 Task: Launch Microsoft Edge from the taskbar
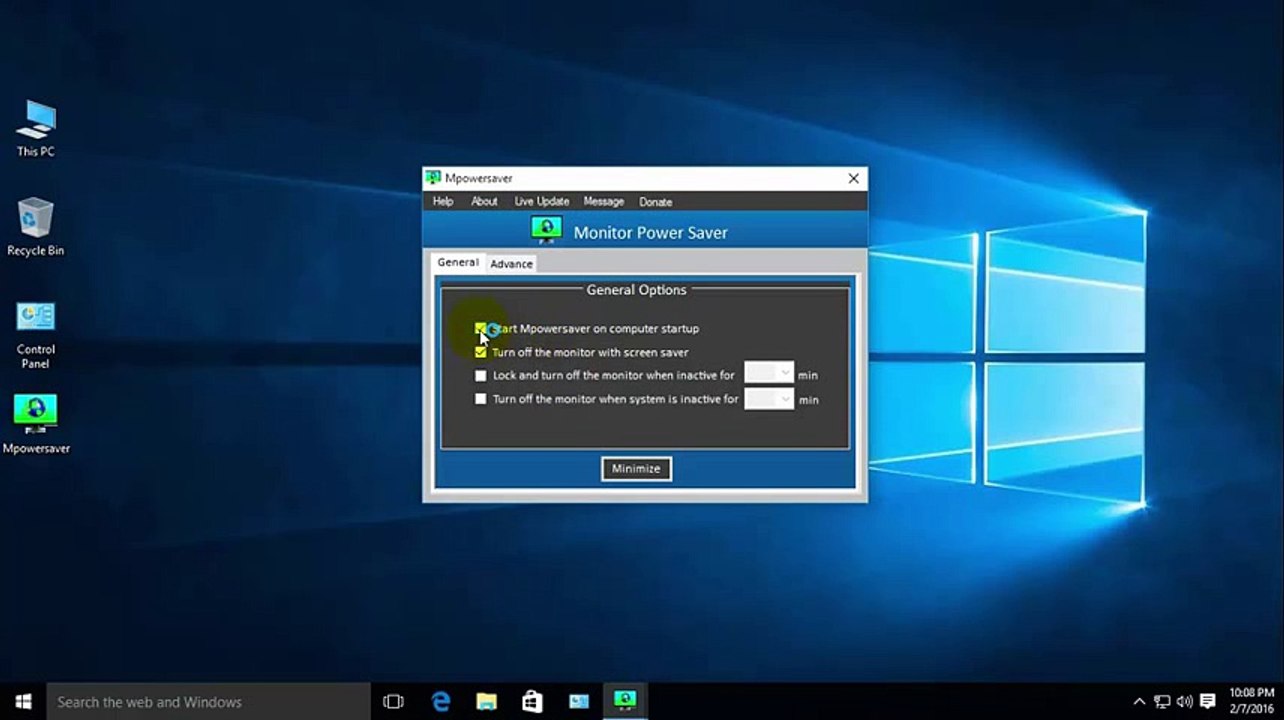(440, 702)
